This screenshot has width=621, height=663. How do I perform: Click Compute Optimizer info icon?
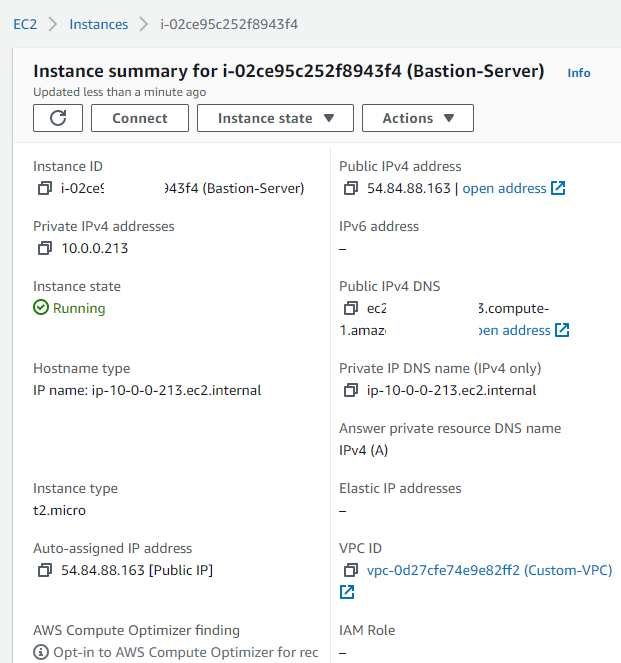point(41,652)
